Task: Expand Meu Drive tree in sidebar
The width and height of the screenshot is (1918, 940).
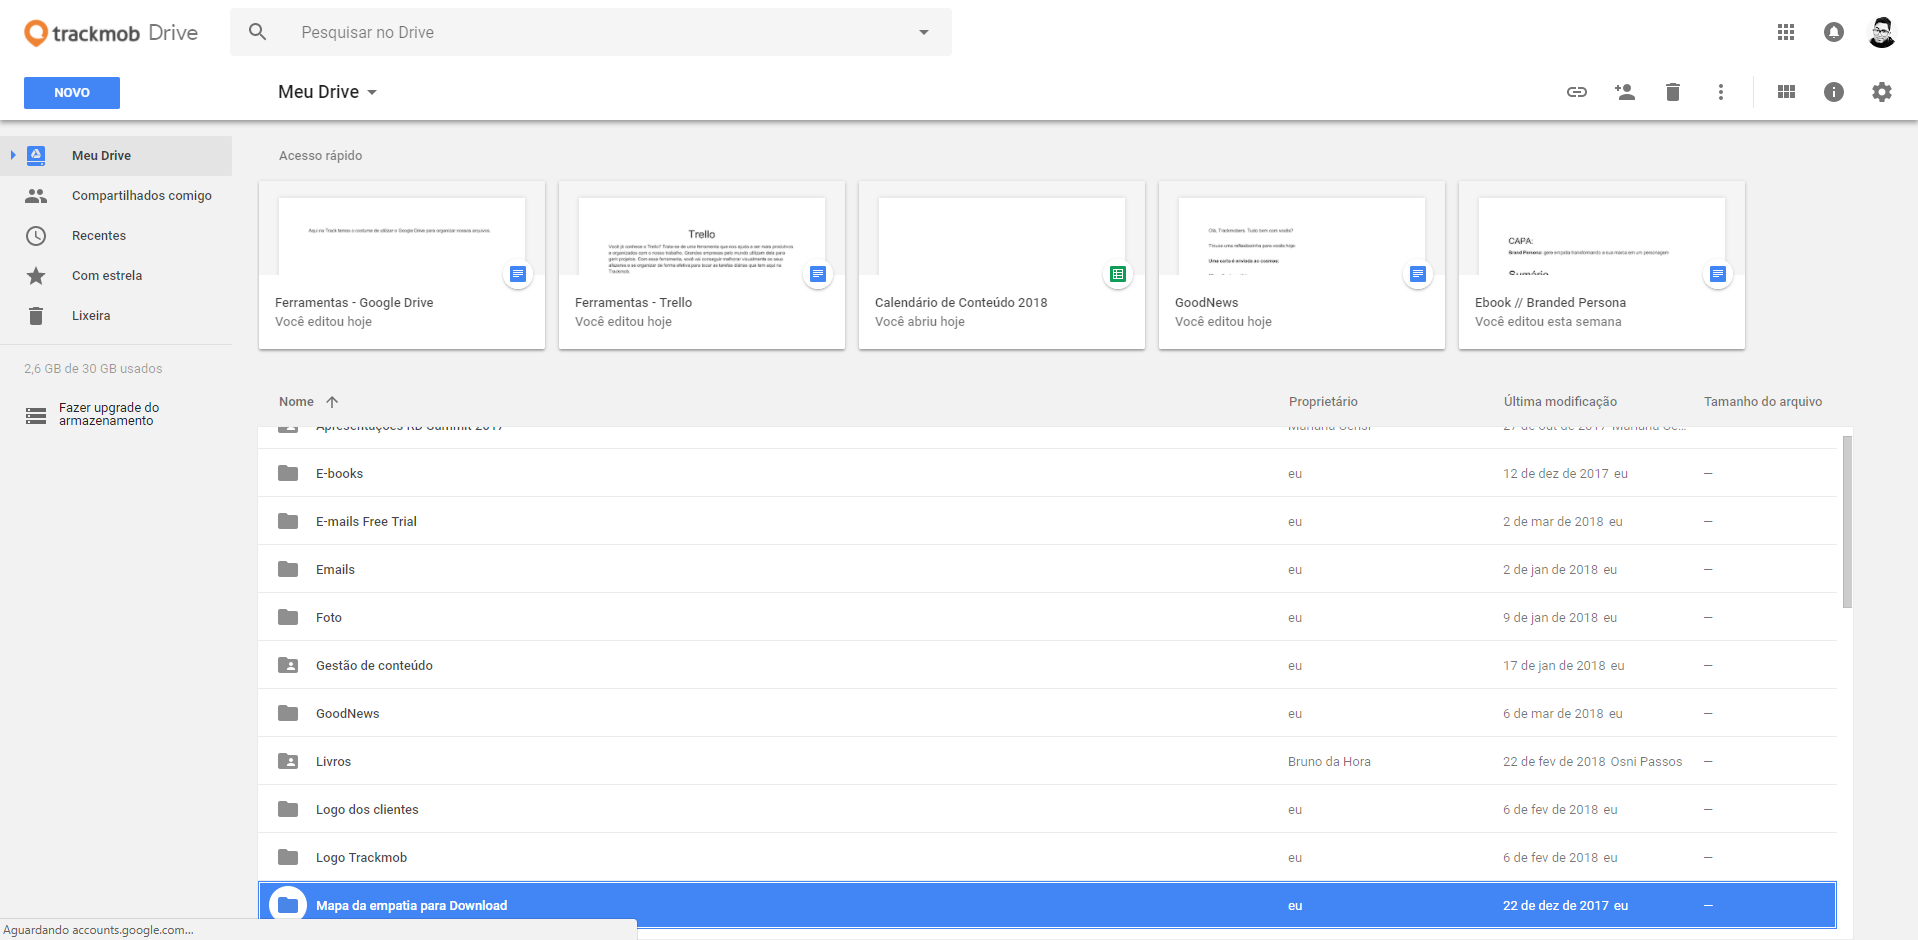Action: coord(12,155)
